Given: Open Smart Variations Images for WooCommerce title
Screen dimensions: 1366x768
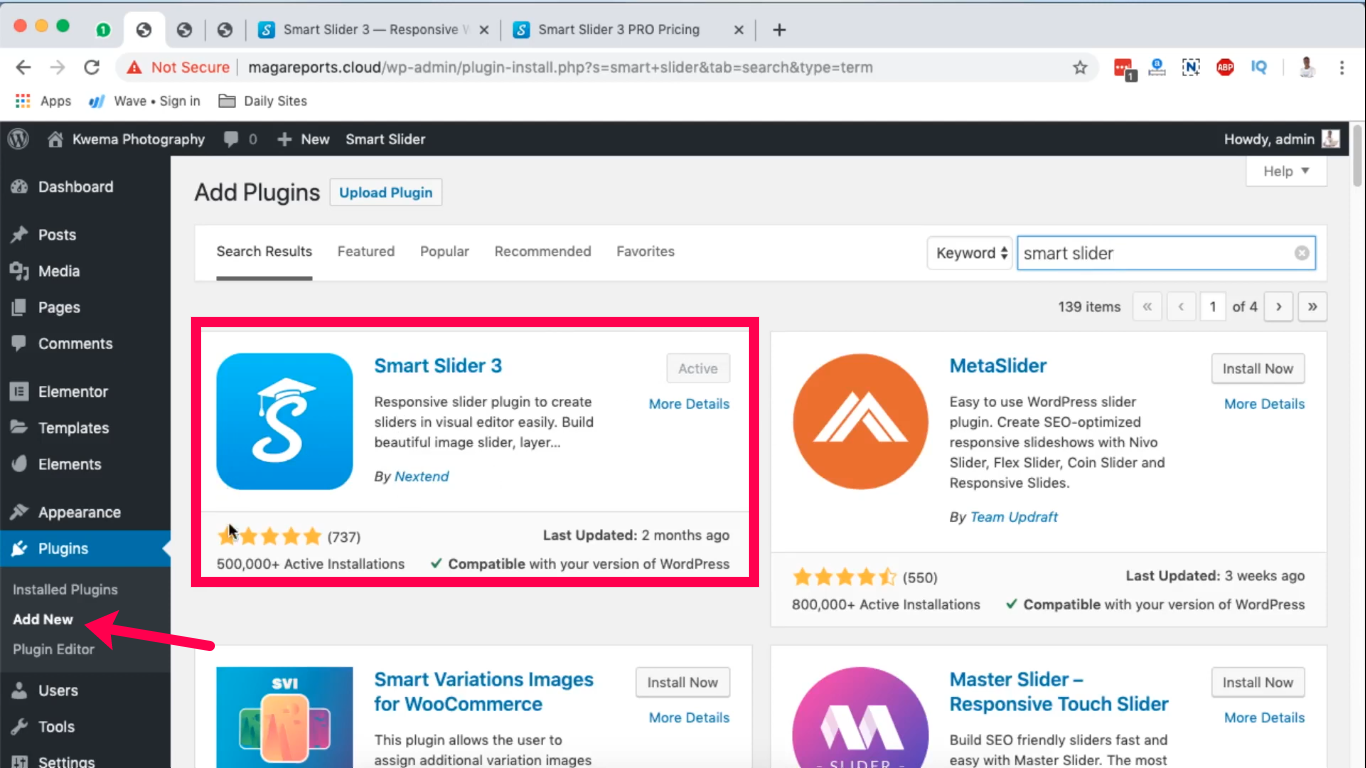Looking at the screenshot, I should click(x=484, y=692).
